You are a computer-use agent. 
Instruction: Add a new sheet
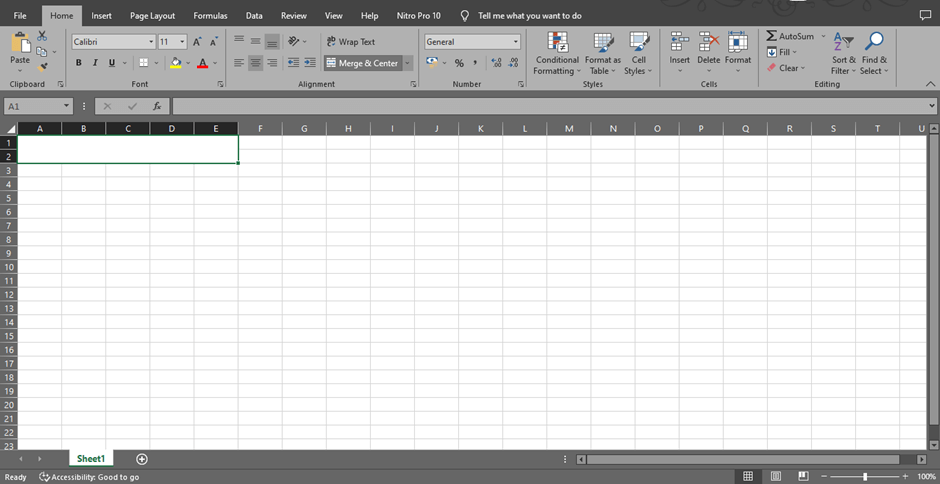[141, 459]
